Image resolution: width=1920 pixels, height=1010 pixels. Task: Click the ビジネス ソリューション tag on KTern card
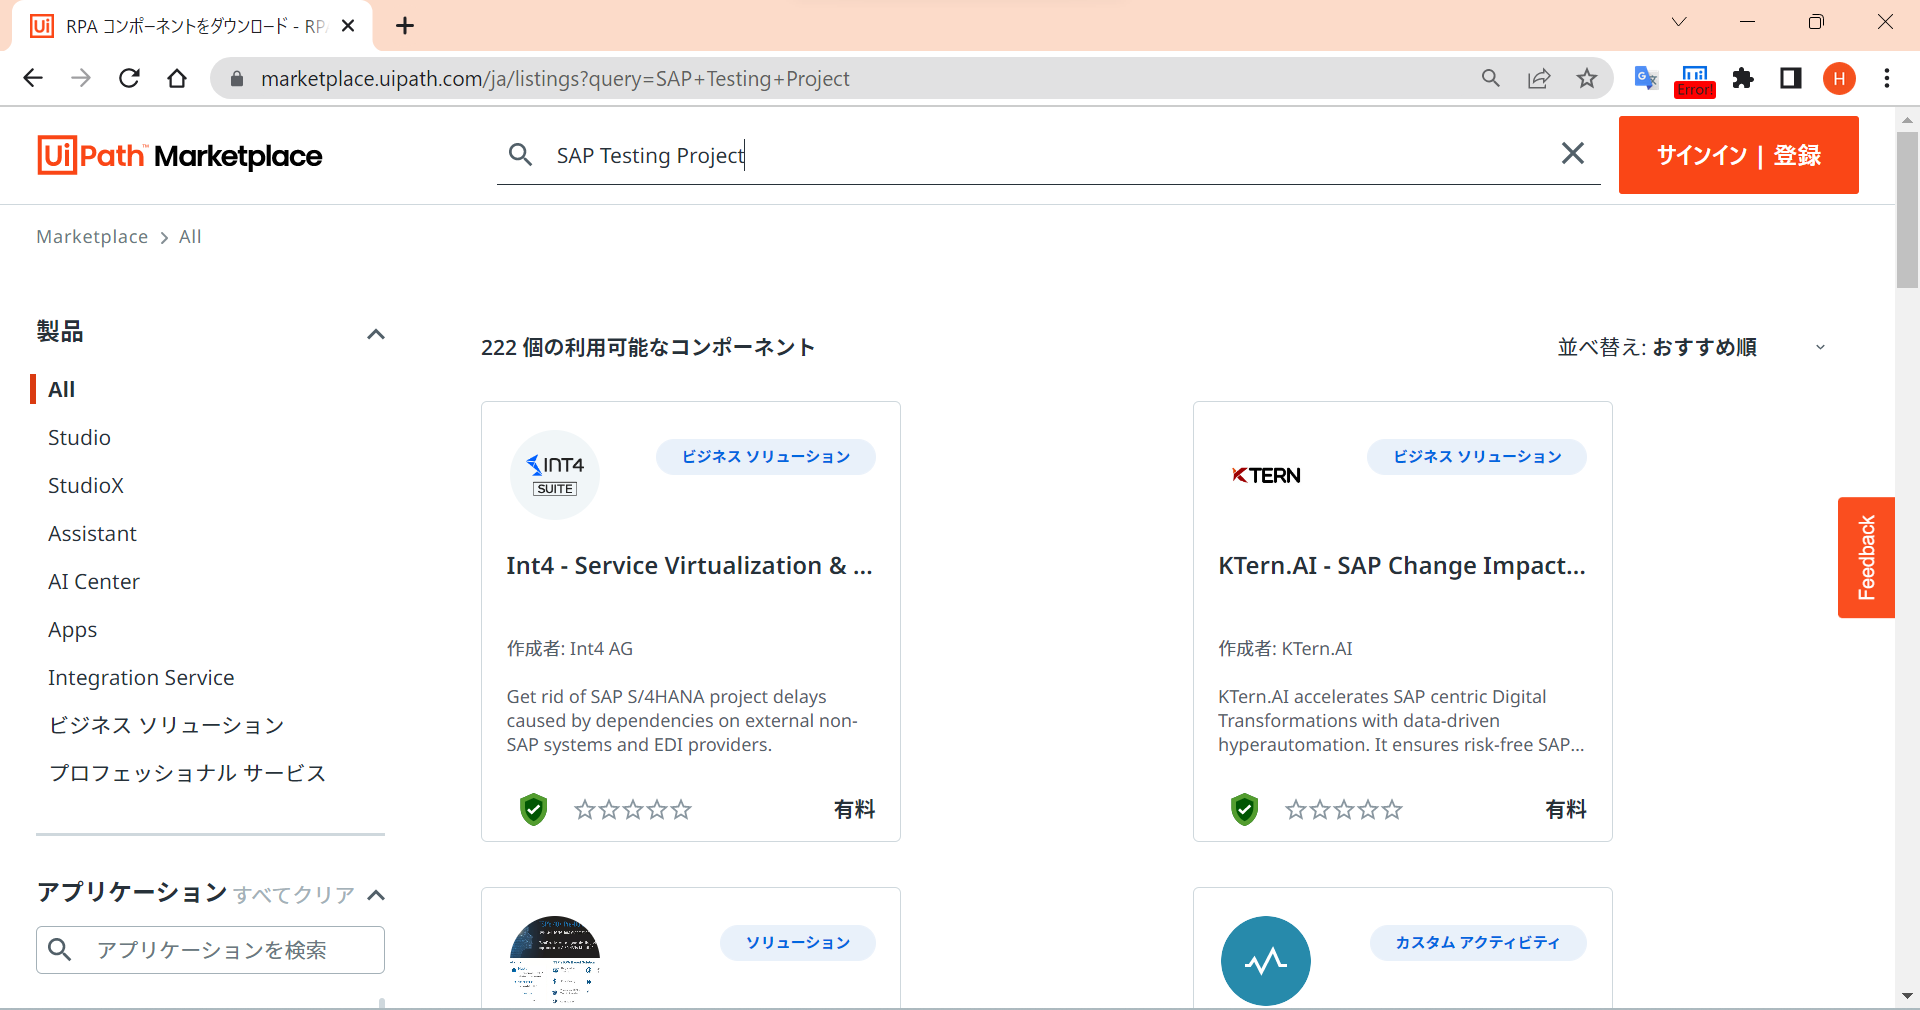click(1477, 457)
